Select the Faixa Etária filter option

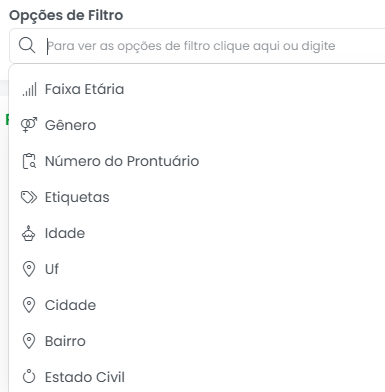coord(197,89)
